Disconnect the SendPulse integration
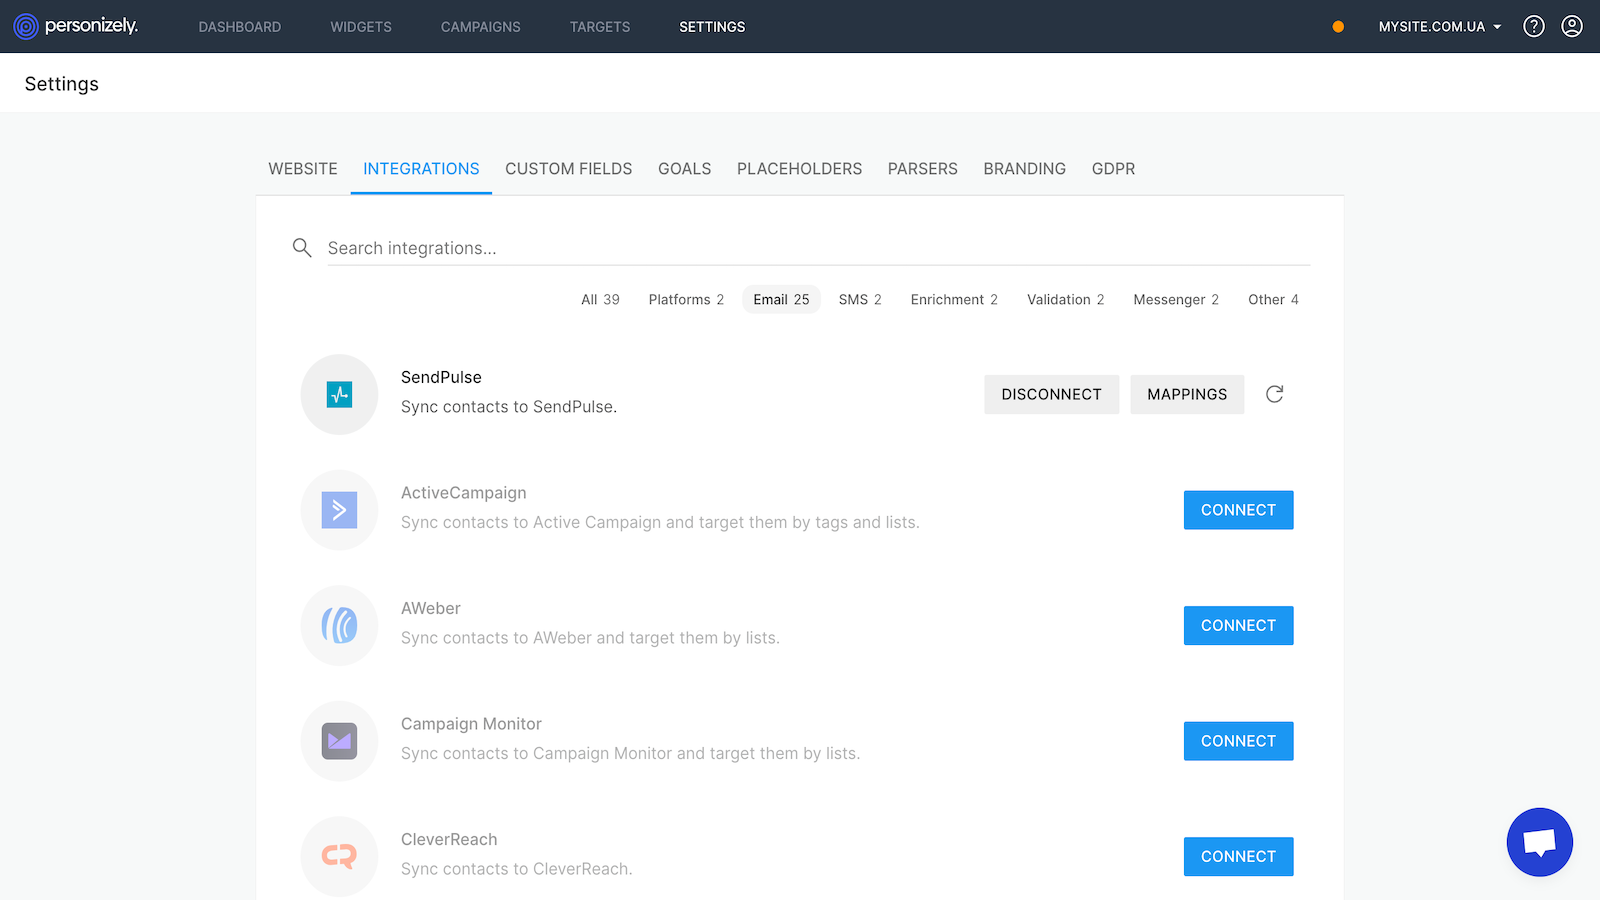 1051,394
